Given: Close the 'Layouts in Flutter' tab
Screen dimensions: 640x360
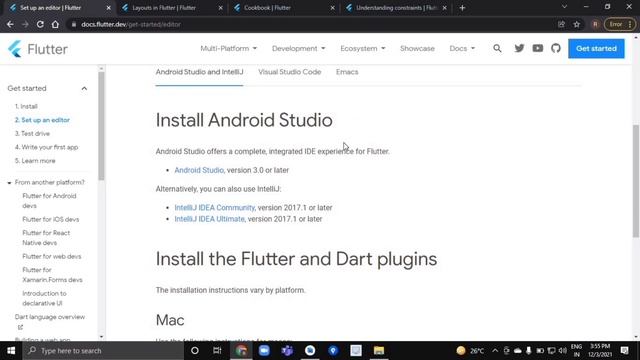Looking at the screenshot, I should coord(220,8).
